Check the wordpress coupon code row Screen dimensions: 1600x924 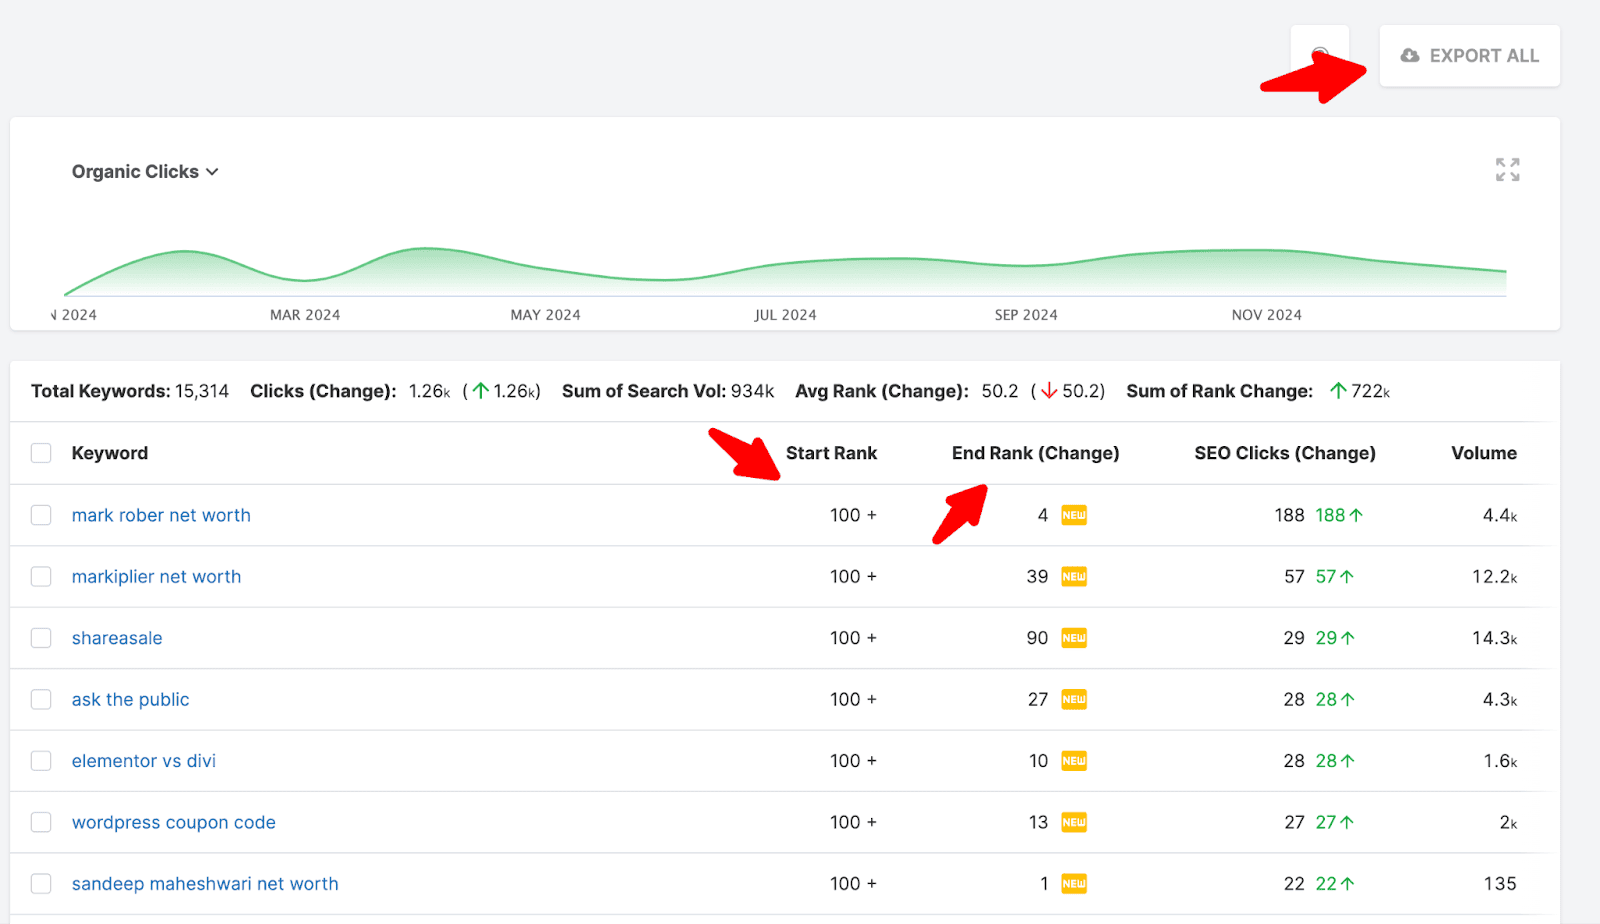[41, 822]
